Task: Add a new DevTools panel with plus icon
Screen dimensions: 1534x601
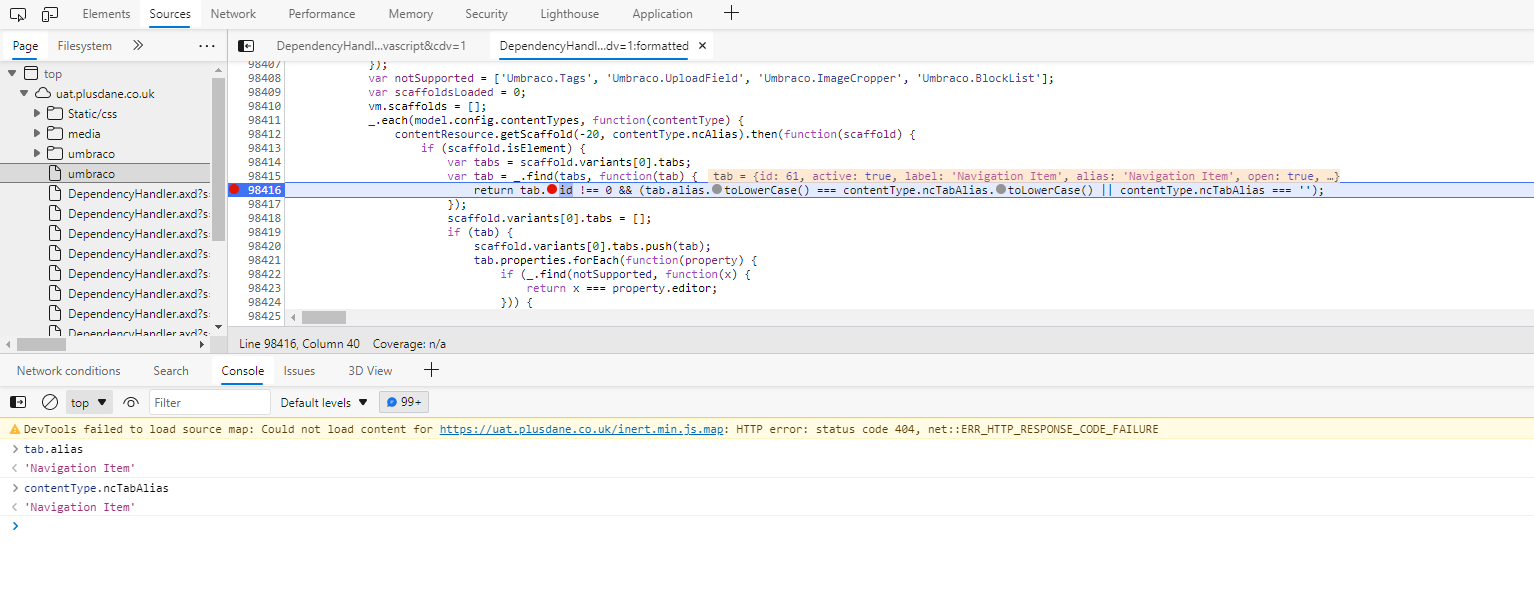Action: (731, 13)
